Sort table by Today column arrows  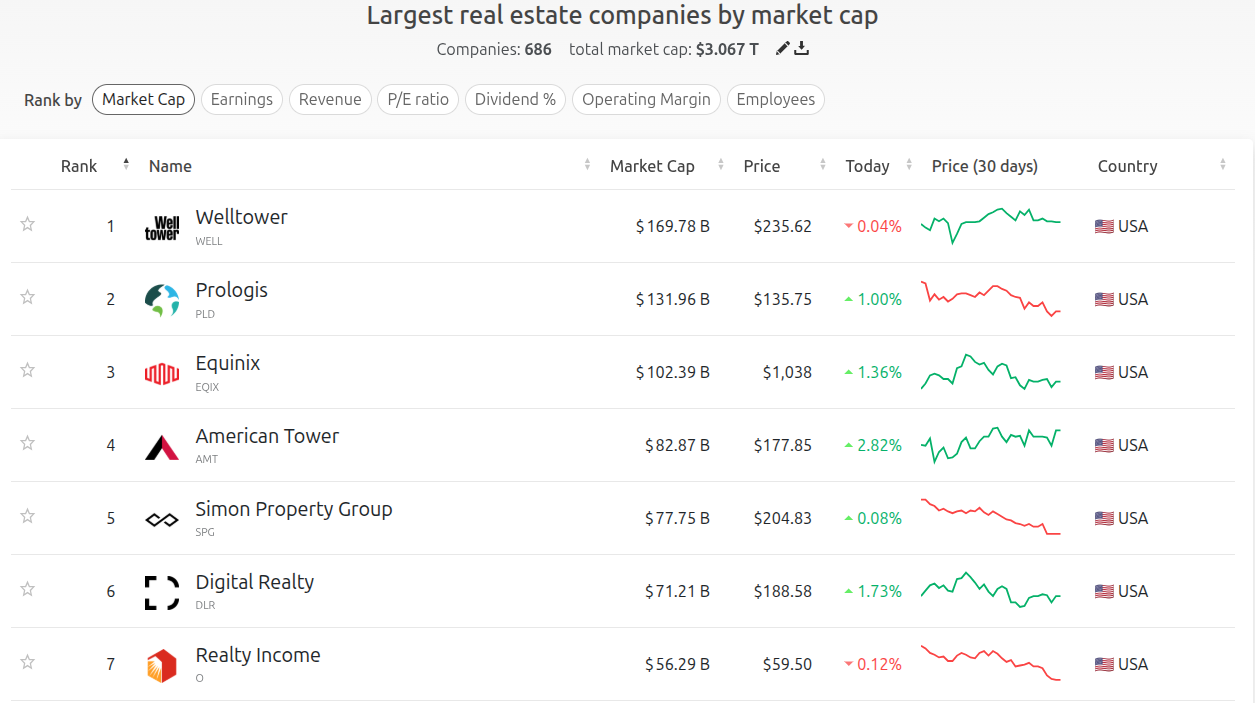click(909, 165)
